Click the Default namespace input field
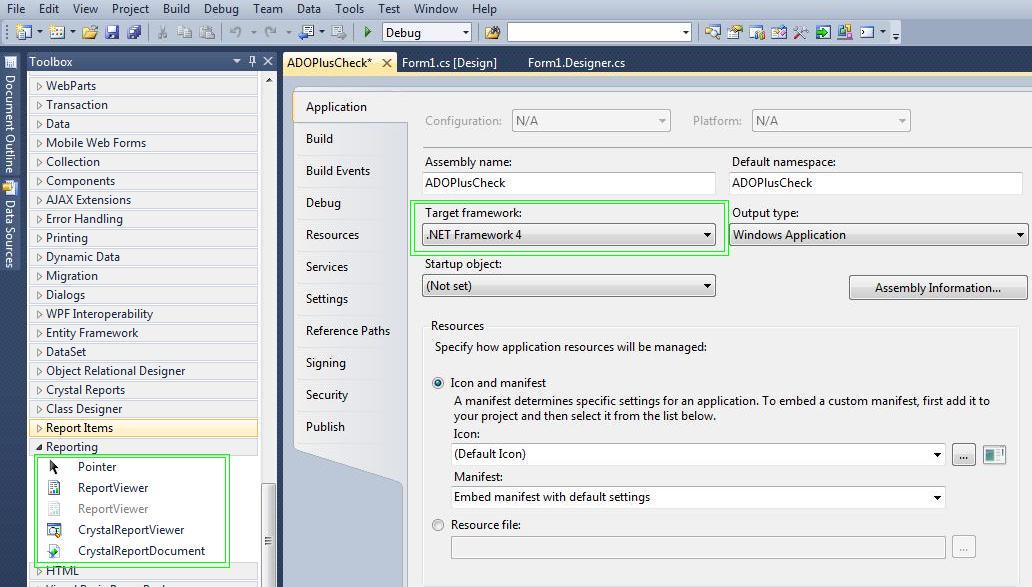The image size is (1032, 587). click(x=876, y=183)
